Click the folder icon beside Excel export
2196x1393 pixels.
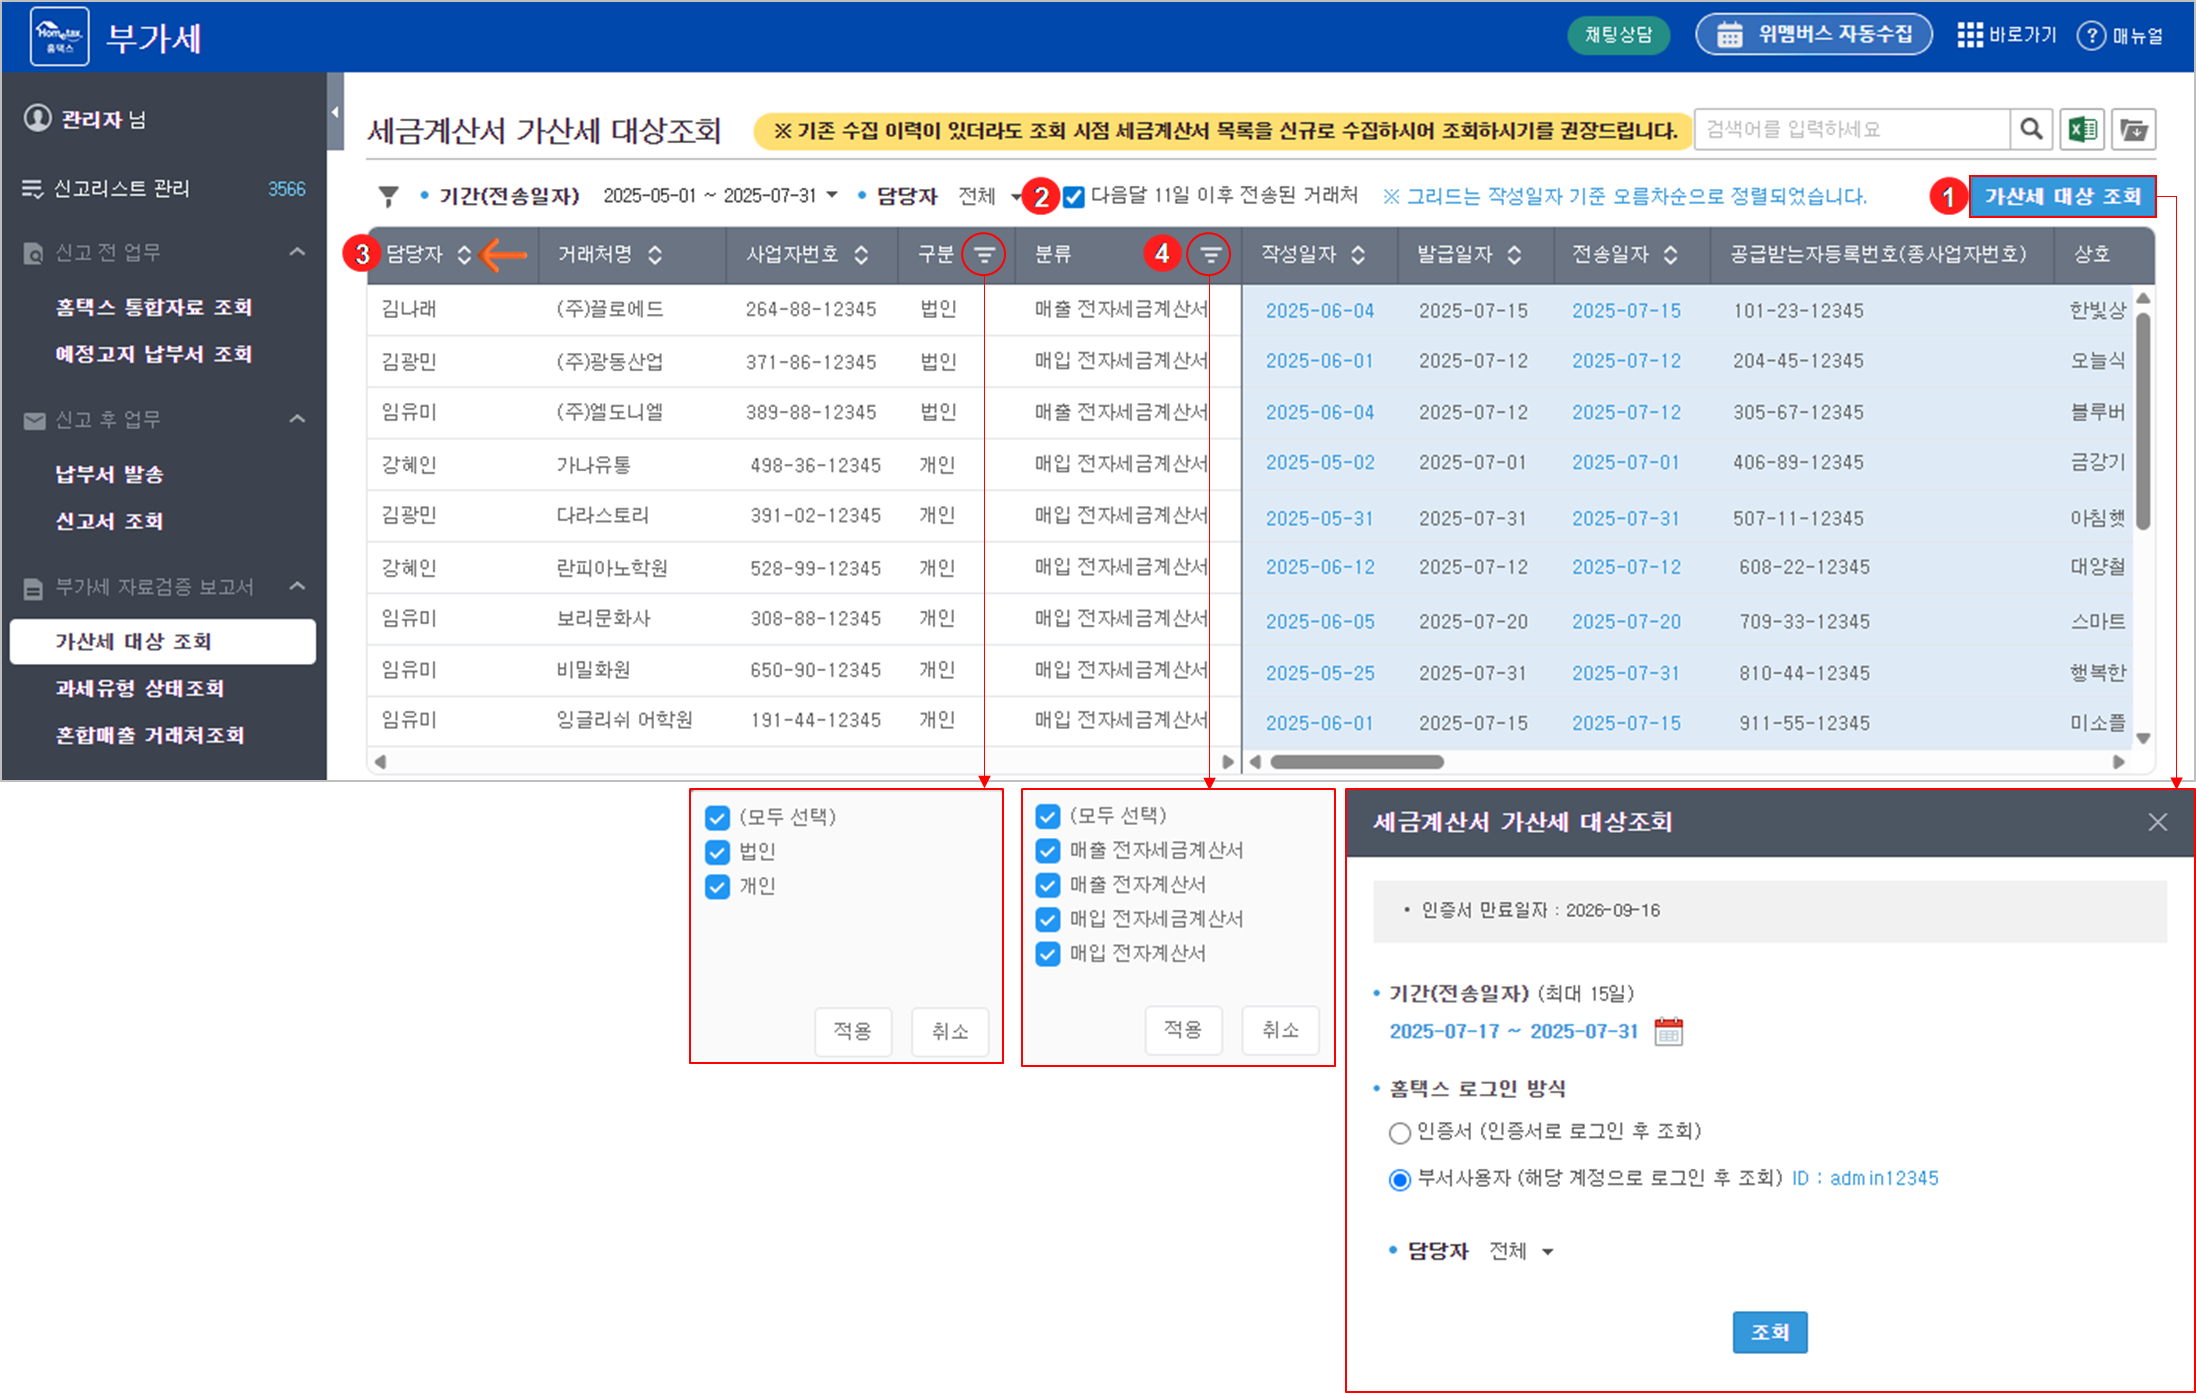tap(2133, 129)
